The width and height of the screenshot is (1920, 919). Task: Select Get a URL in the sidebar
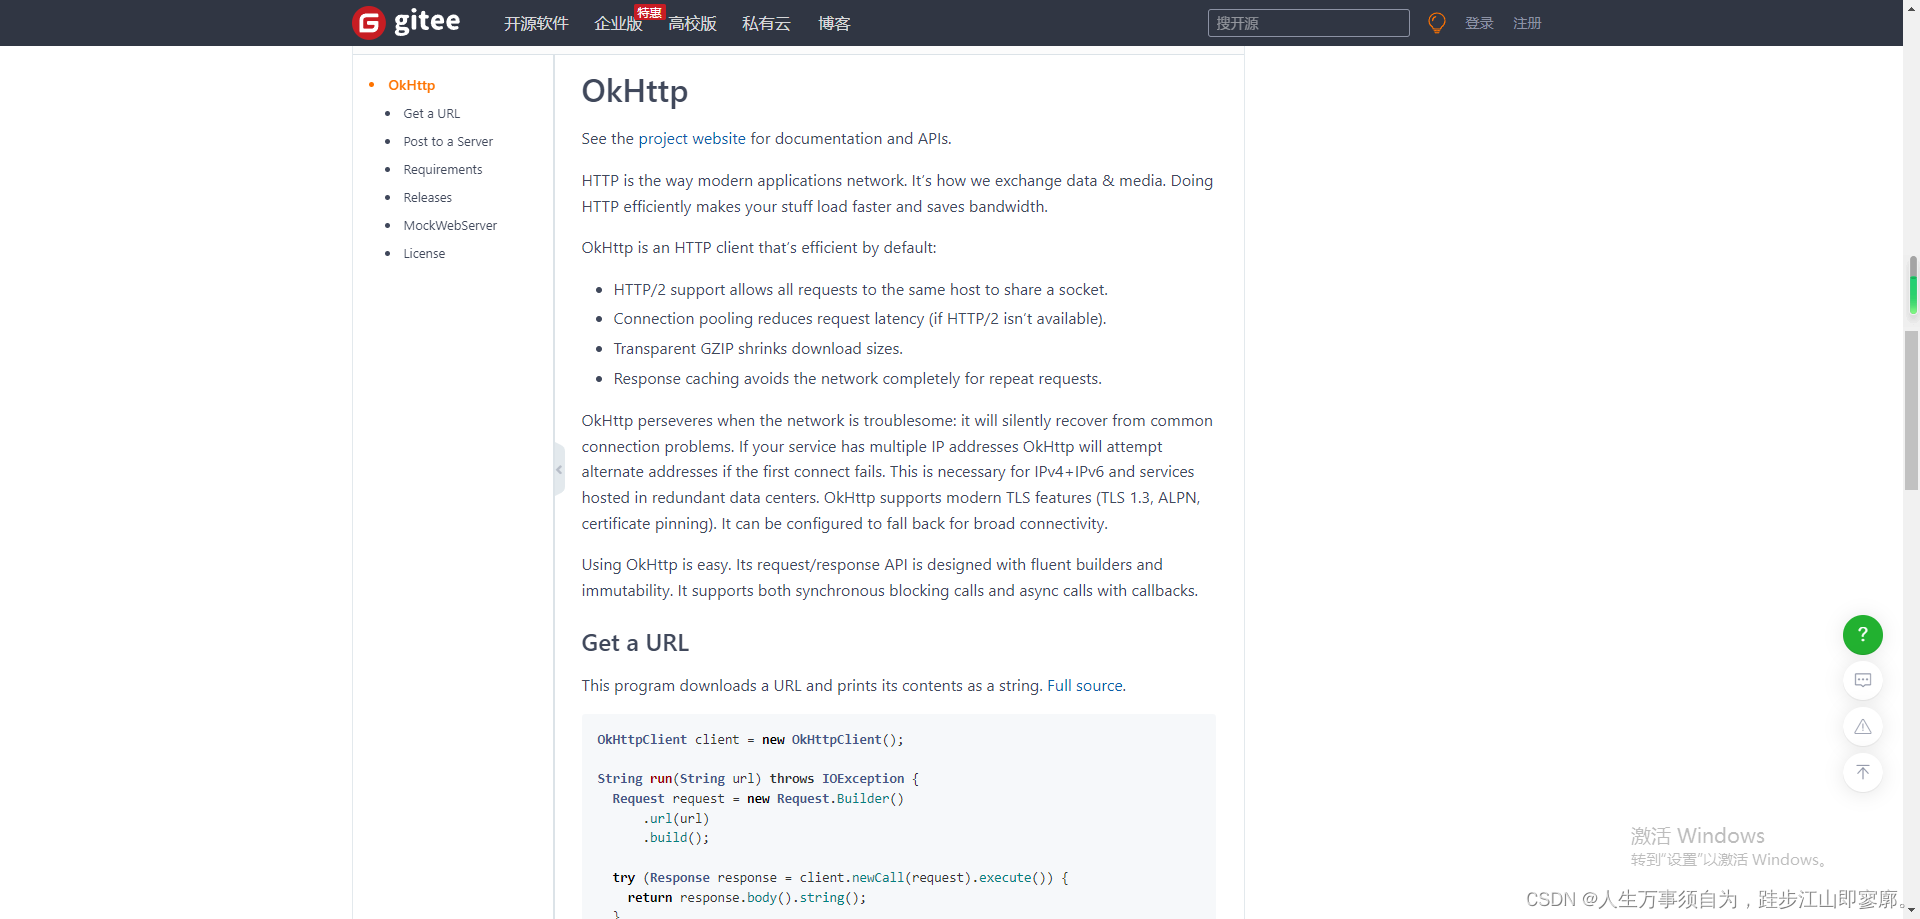click(432, 113)
